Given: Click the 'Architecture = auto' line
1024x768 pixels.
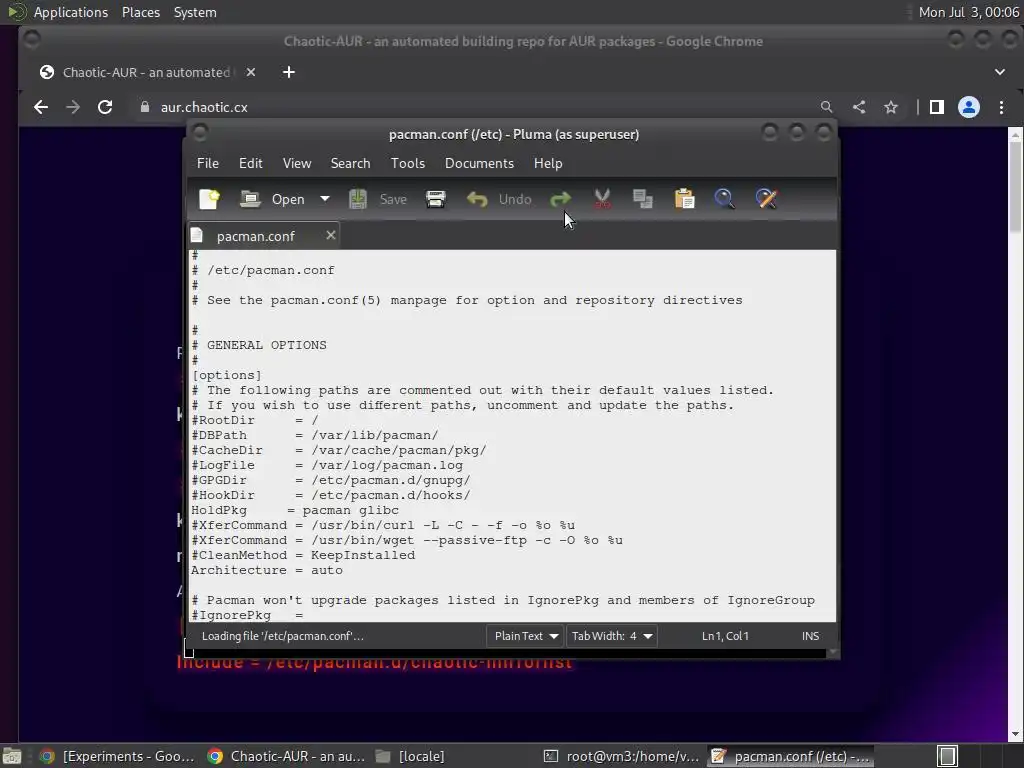Looking at the screenshot, I should (266, 570).
